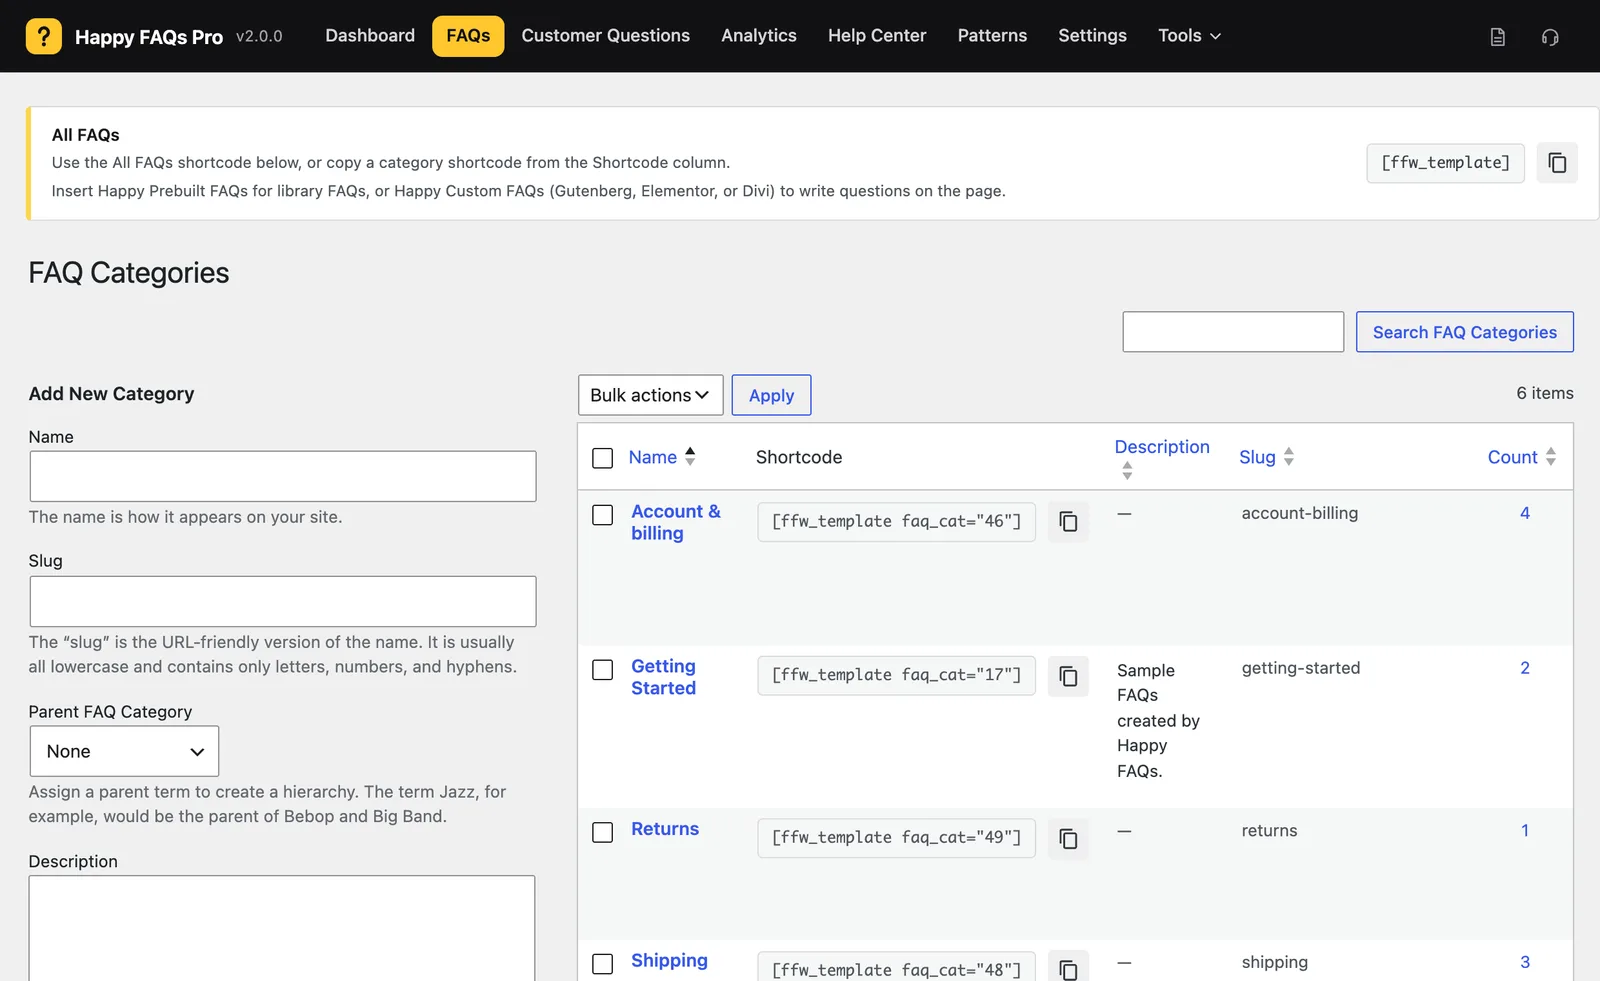Focus the new category Name field
The image size is (1600, 981).
pos(283,476)
